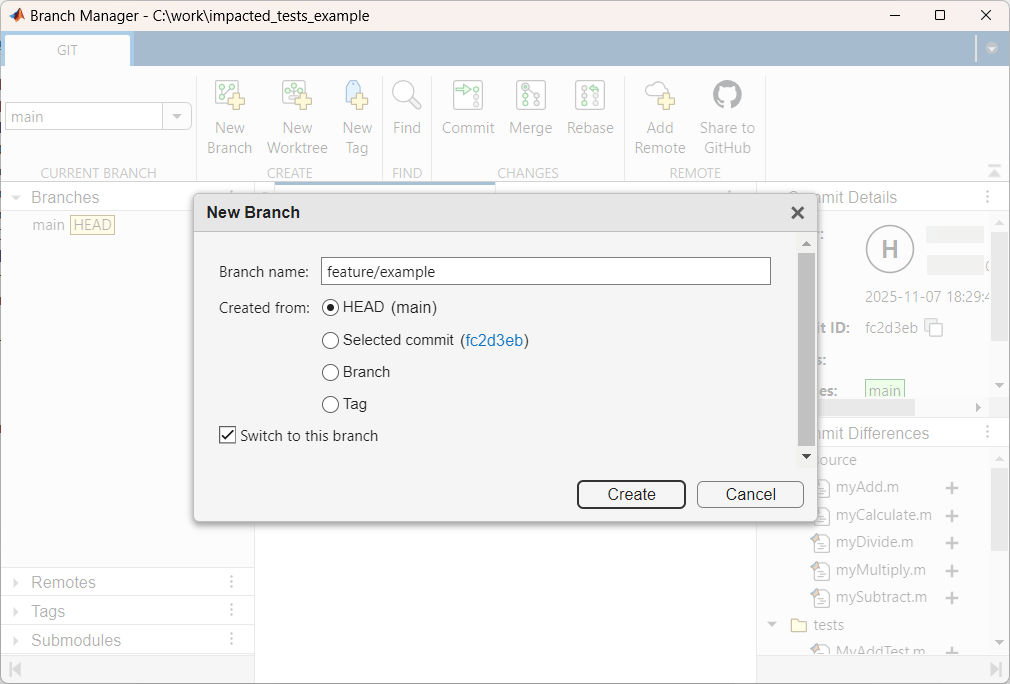Image resolution: width=1010 pixels, height=684 pixels.
Task: Choose Selected commit as creation source
Action: [x=330, y=340]
